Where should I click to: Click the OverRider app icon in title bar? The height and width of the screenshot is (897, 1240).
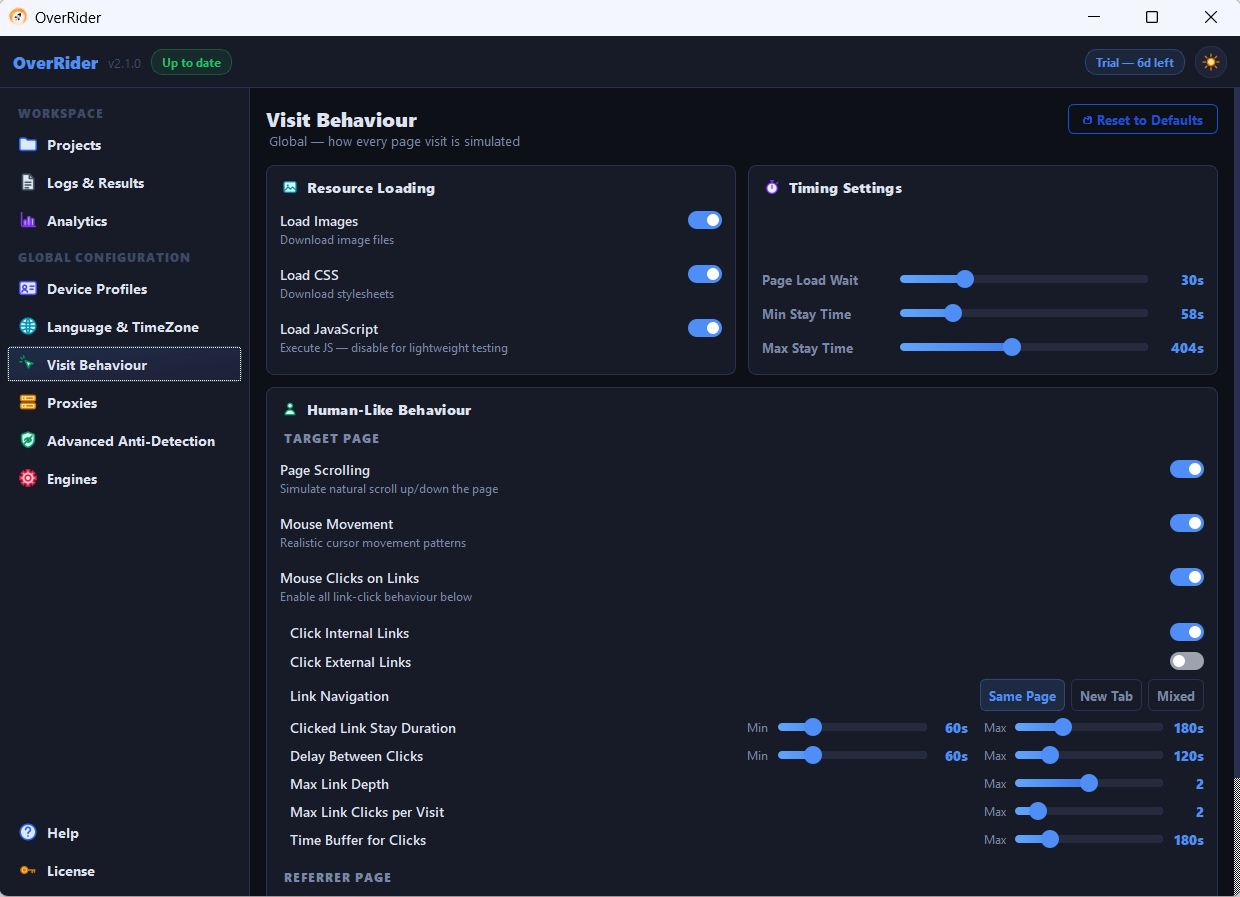18,17
